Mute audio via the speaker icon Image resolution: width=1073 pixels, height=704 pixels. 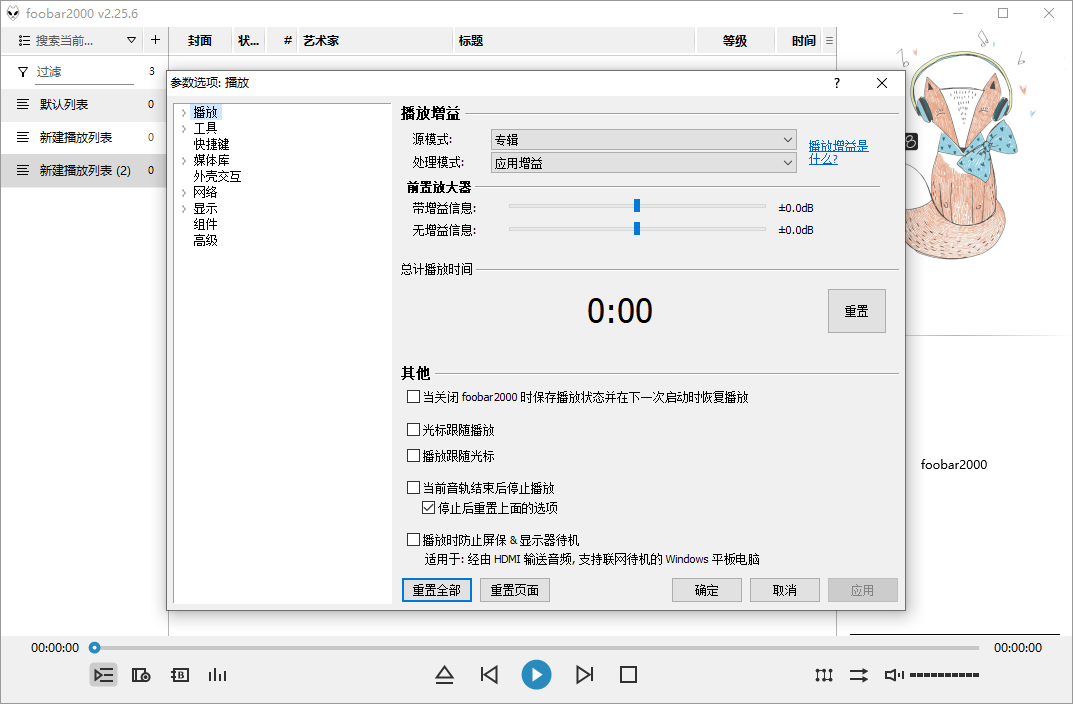pos(891,675)
